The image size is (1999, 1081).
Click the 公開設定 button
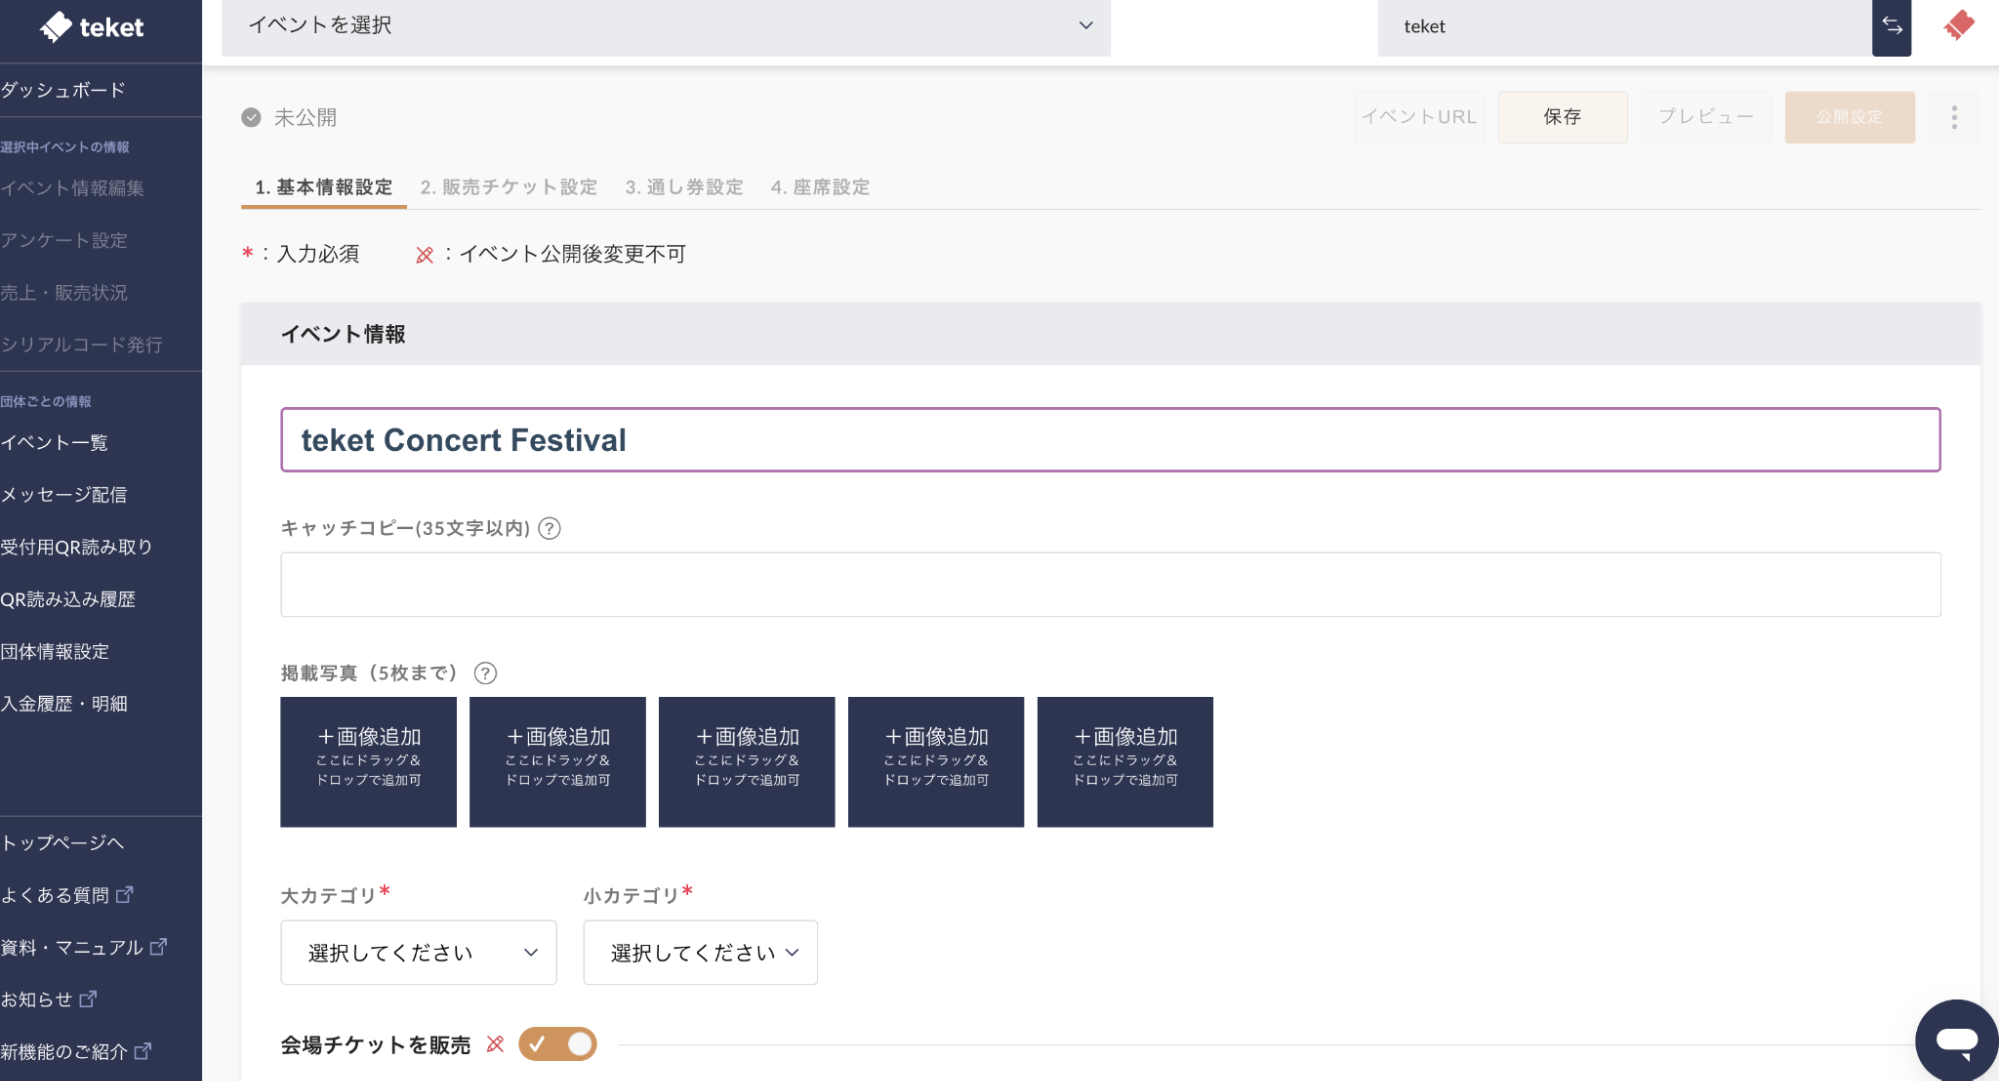1850,117
